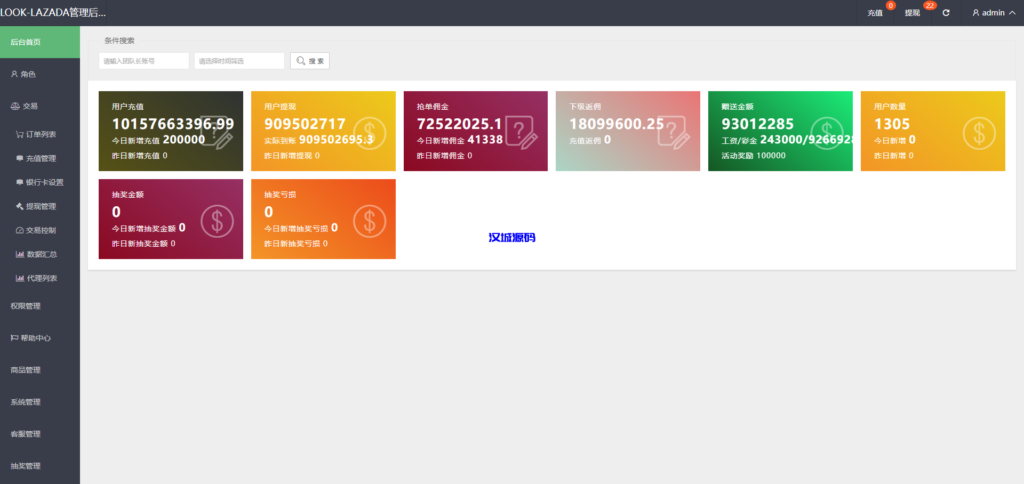
Task: Open 银行卡设置 in sidebar menu
Action: click(x=44, y=182)
